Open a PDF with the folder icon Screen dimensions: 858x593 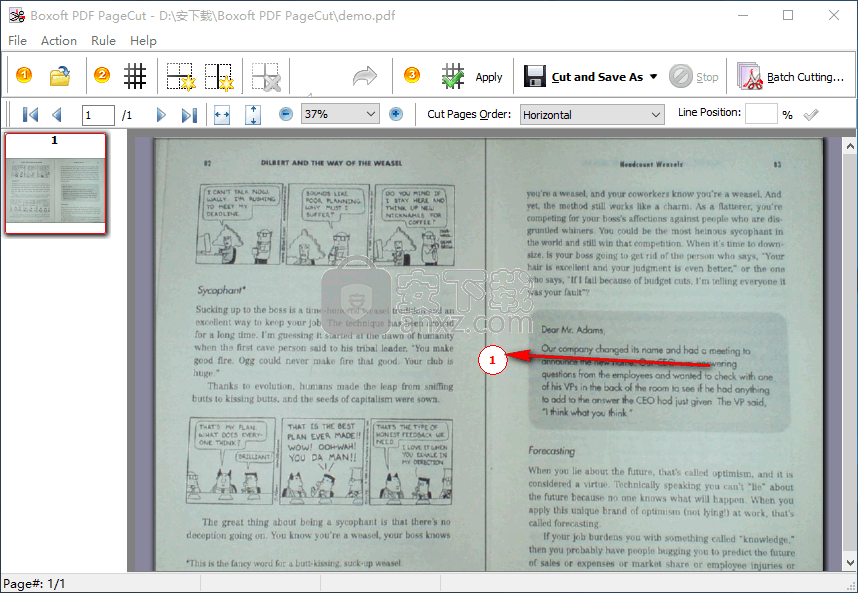click(x=60, y=76)
